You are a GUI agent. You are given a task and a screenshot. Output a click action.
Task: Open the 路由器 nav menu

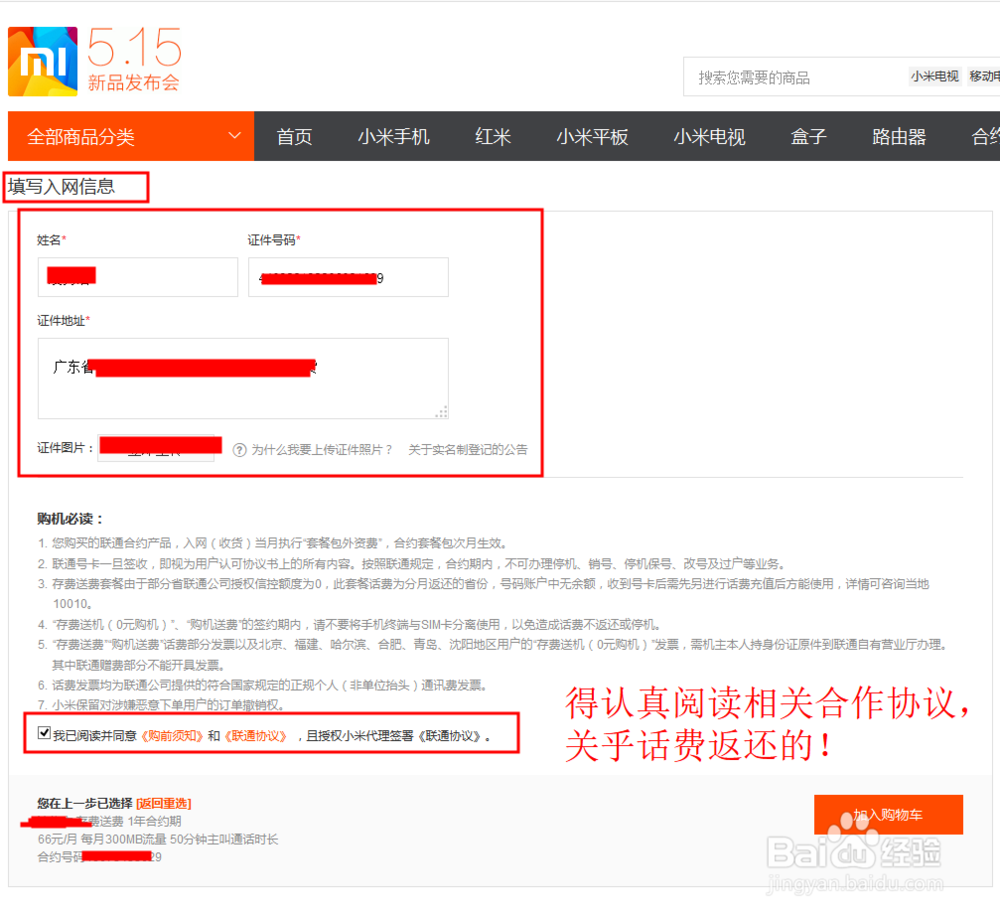pos(899,137)
